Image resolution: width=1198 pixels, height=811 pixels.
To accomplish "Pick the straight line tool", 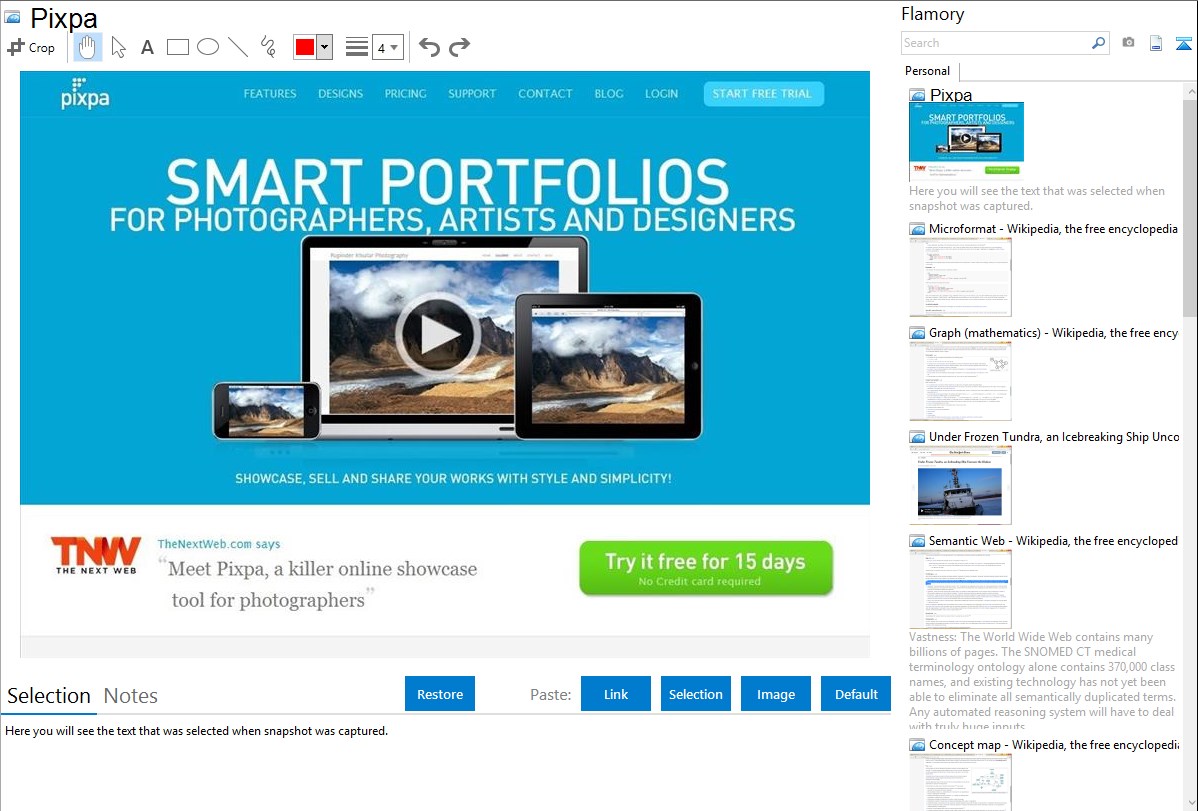I will point(238,47).
